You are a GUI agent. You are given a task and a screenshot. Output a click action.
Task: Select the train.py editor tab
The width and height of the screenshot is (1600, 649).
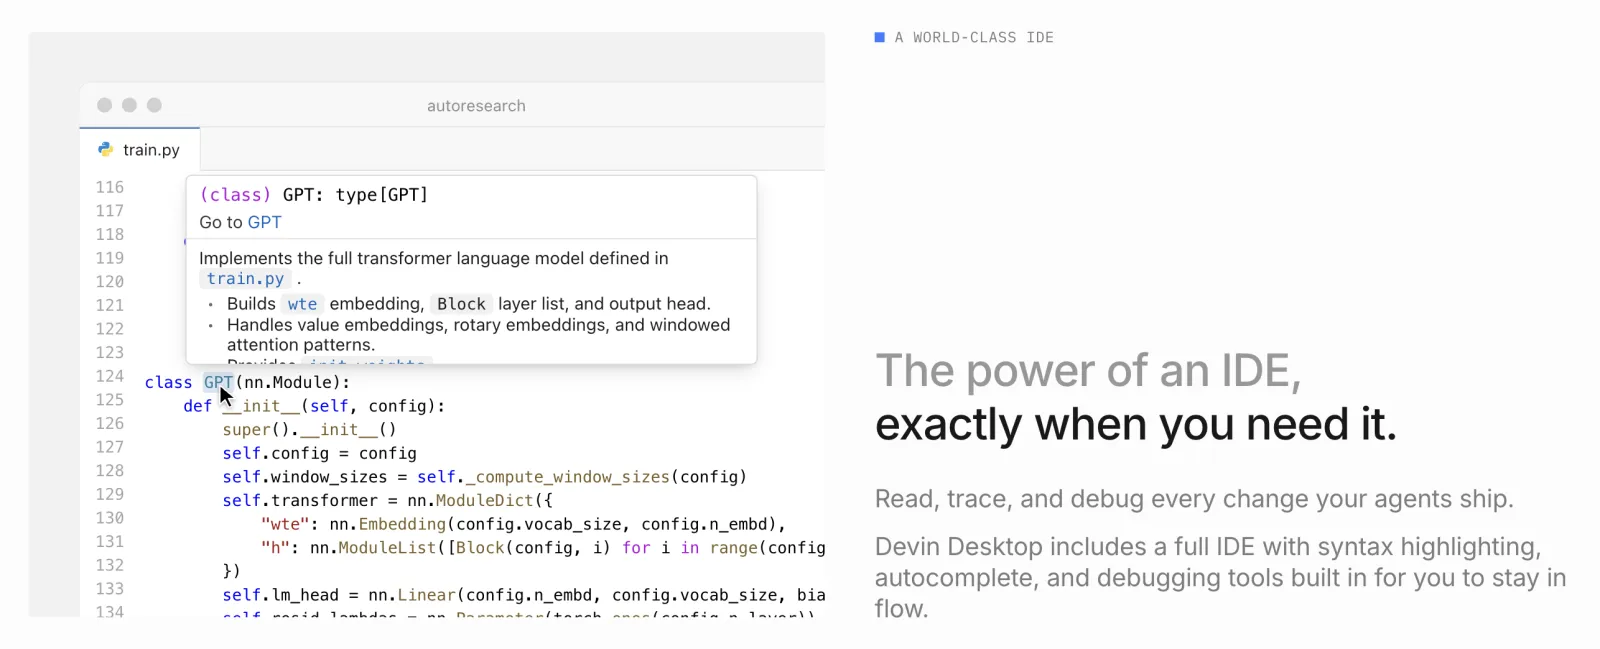(x=140, y=149)
